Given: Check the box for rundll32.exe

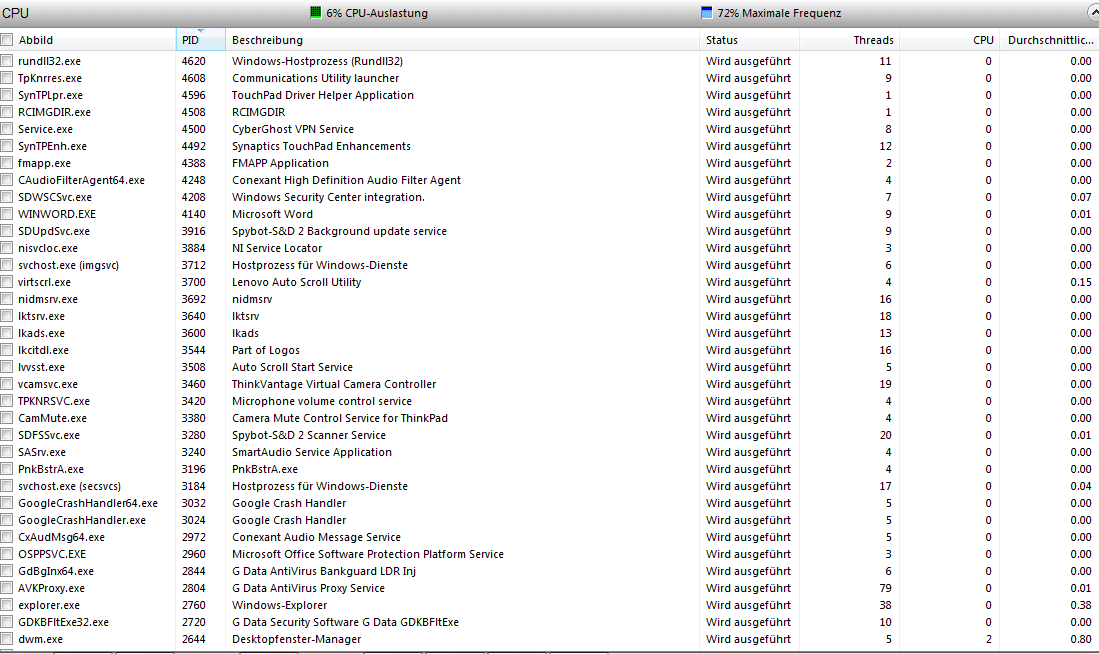Looking at the screenshot, I should (7, 61).
